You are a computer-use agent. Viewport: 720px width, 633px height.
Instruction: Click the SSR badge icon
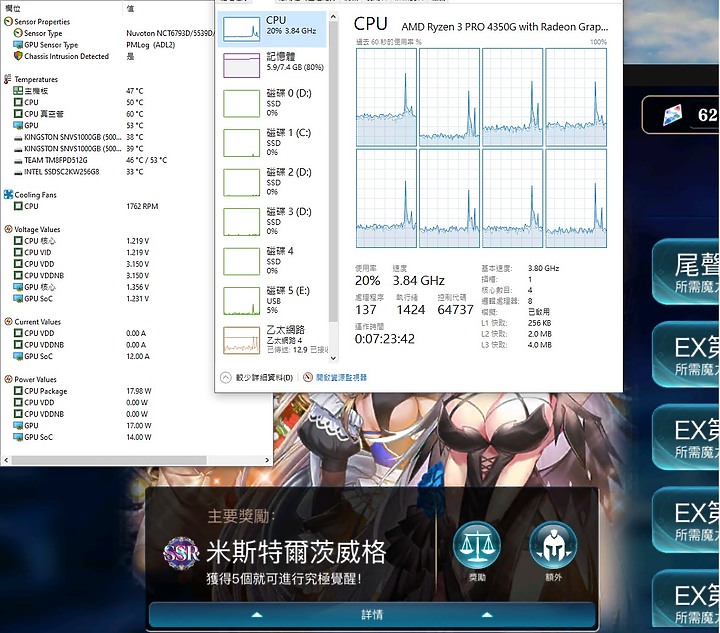181,553
